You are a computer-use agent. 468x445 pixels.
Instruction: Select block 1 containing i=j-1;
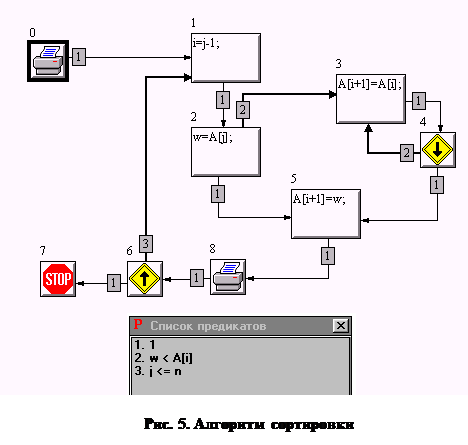(226, 58)
